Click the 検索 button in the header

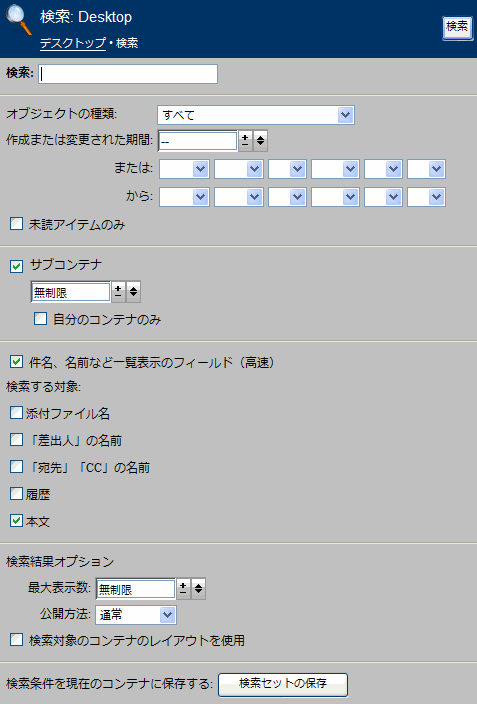tap(457, 28)
